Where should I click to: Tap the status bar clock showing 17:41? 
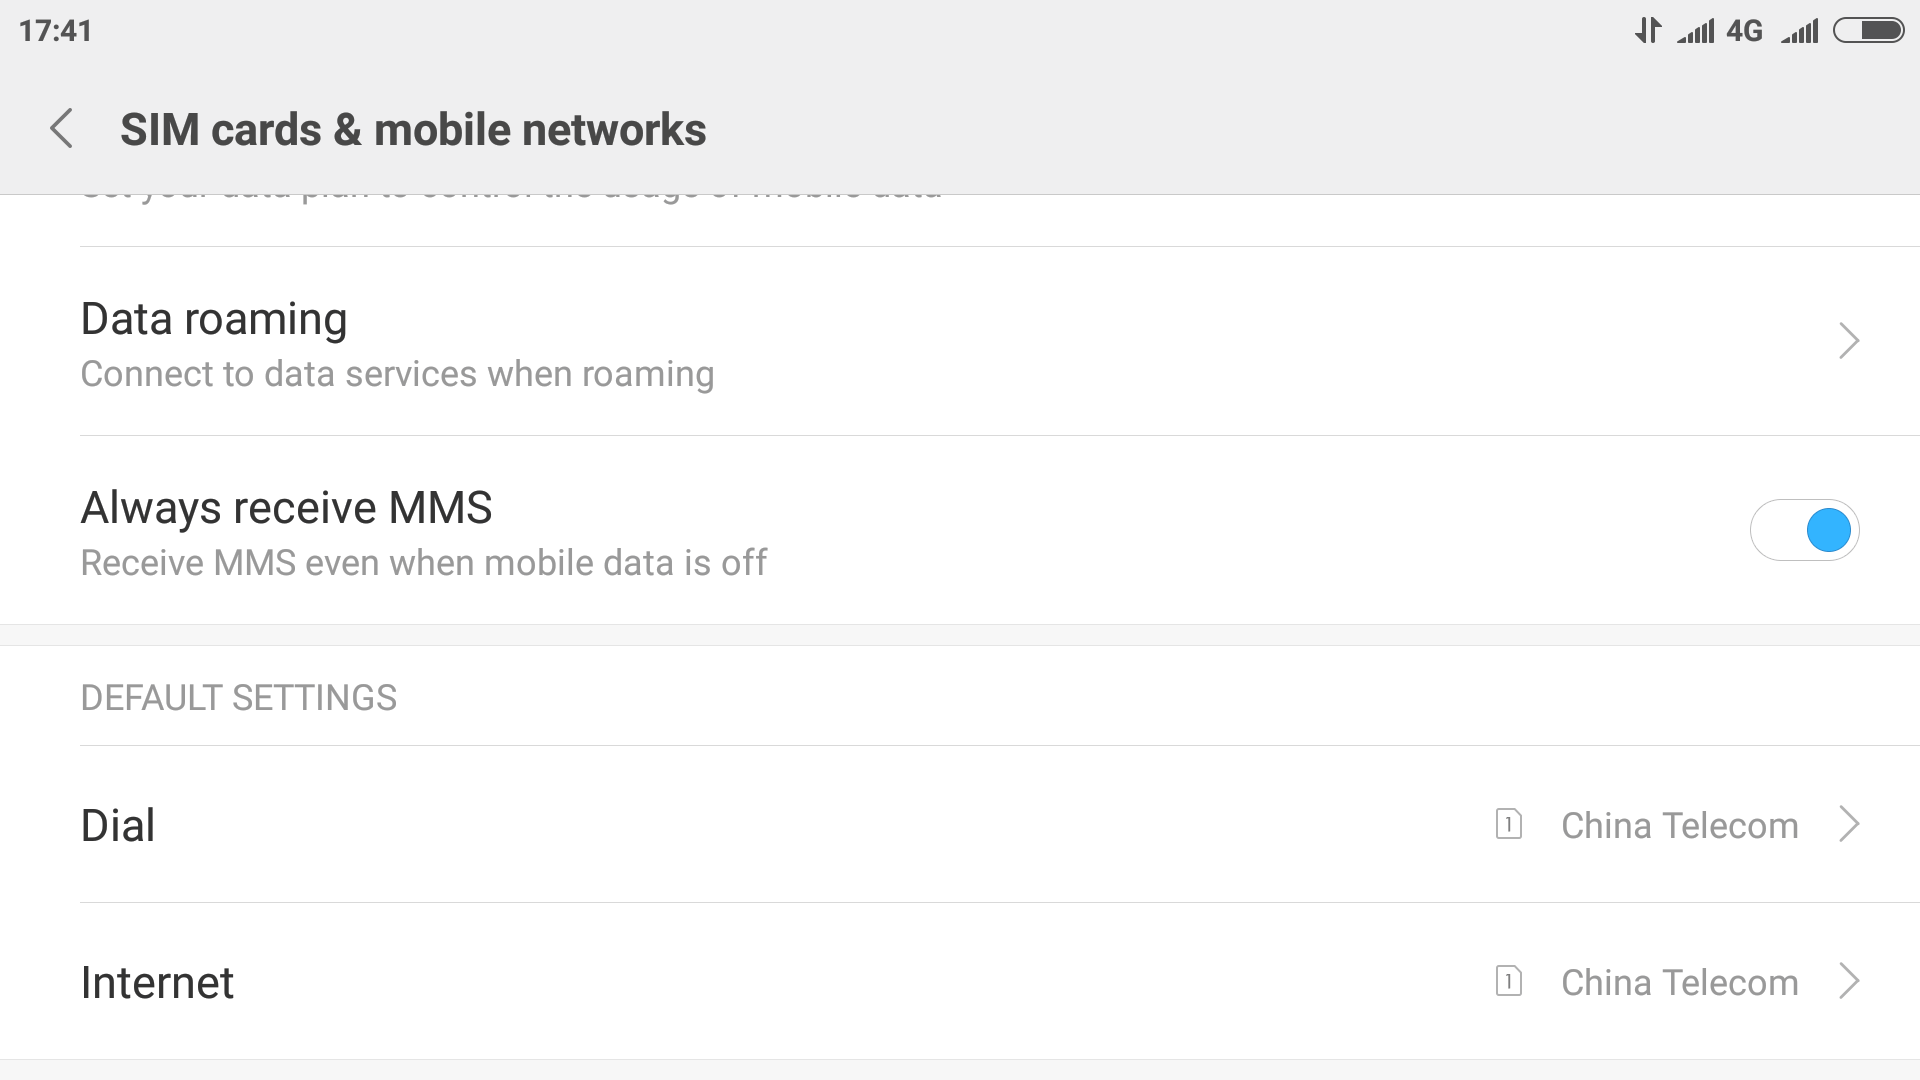55,31
